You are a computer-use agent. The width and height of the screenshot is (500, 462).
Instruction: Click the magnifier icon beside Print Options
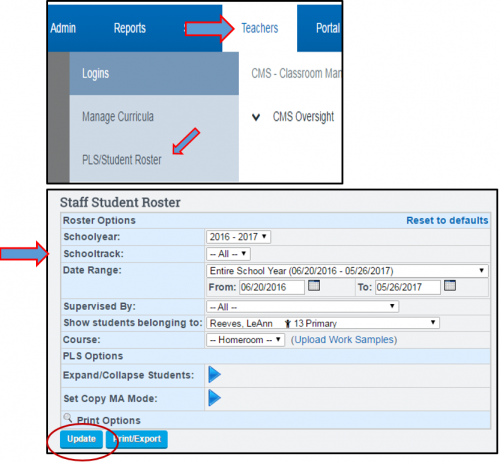(68, 418)
